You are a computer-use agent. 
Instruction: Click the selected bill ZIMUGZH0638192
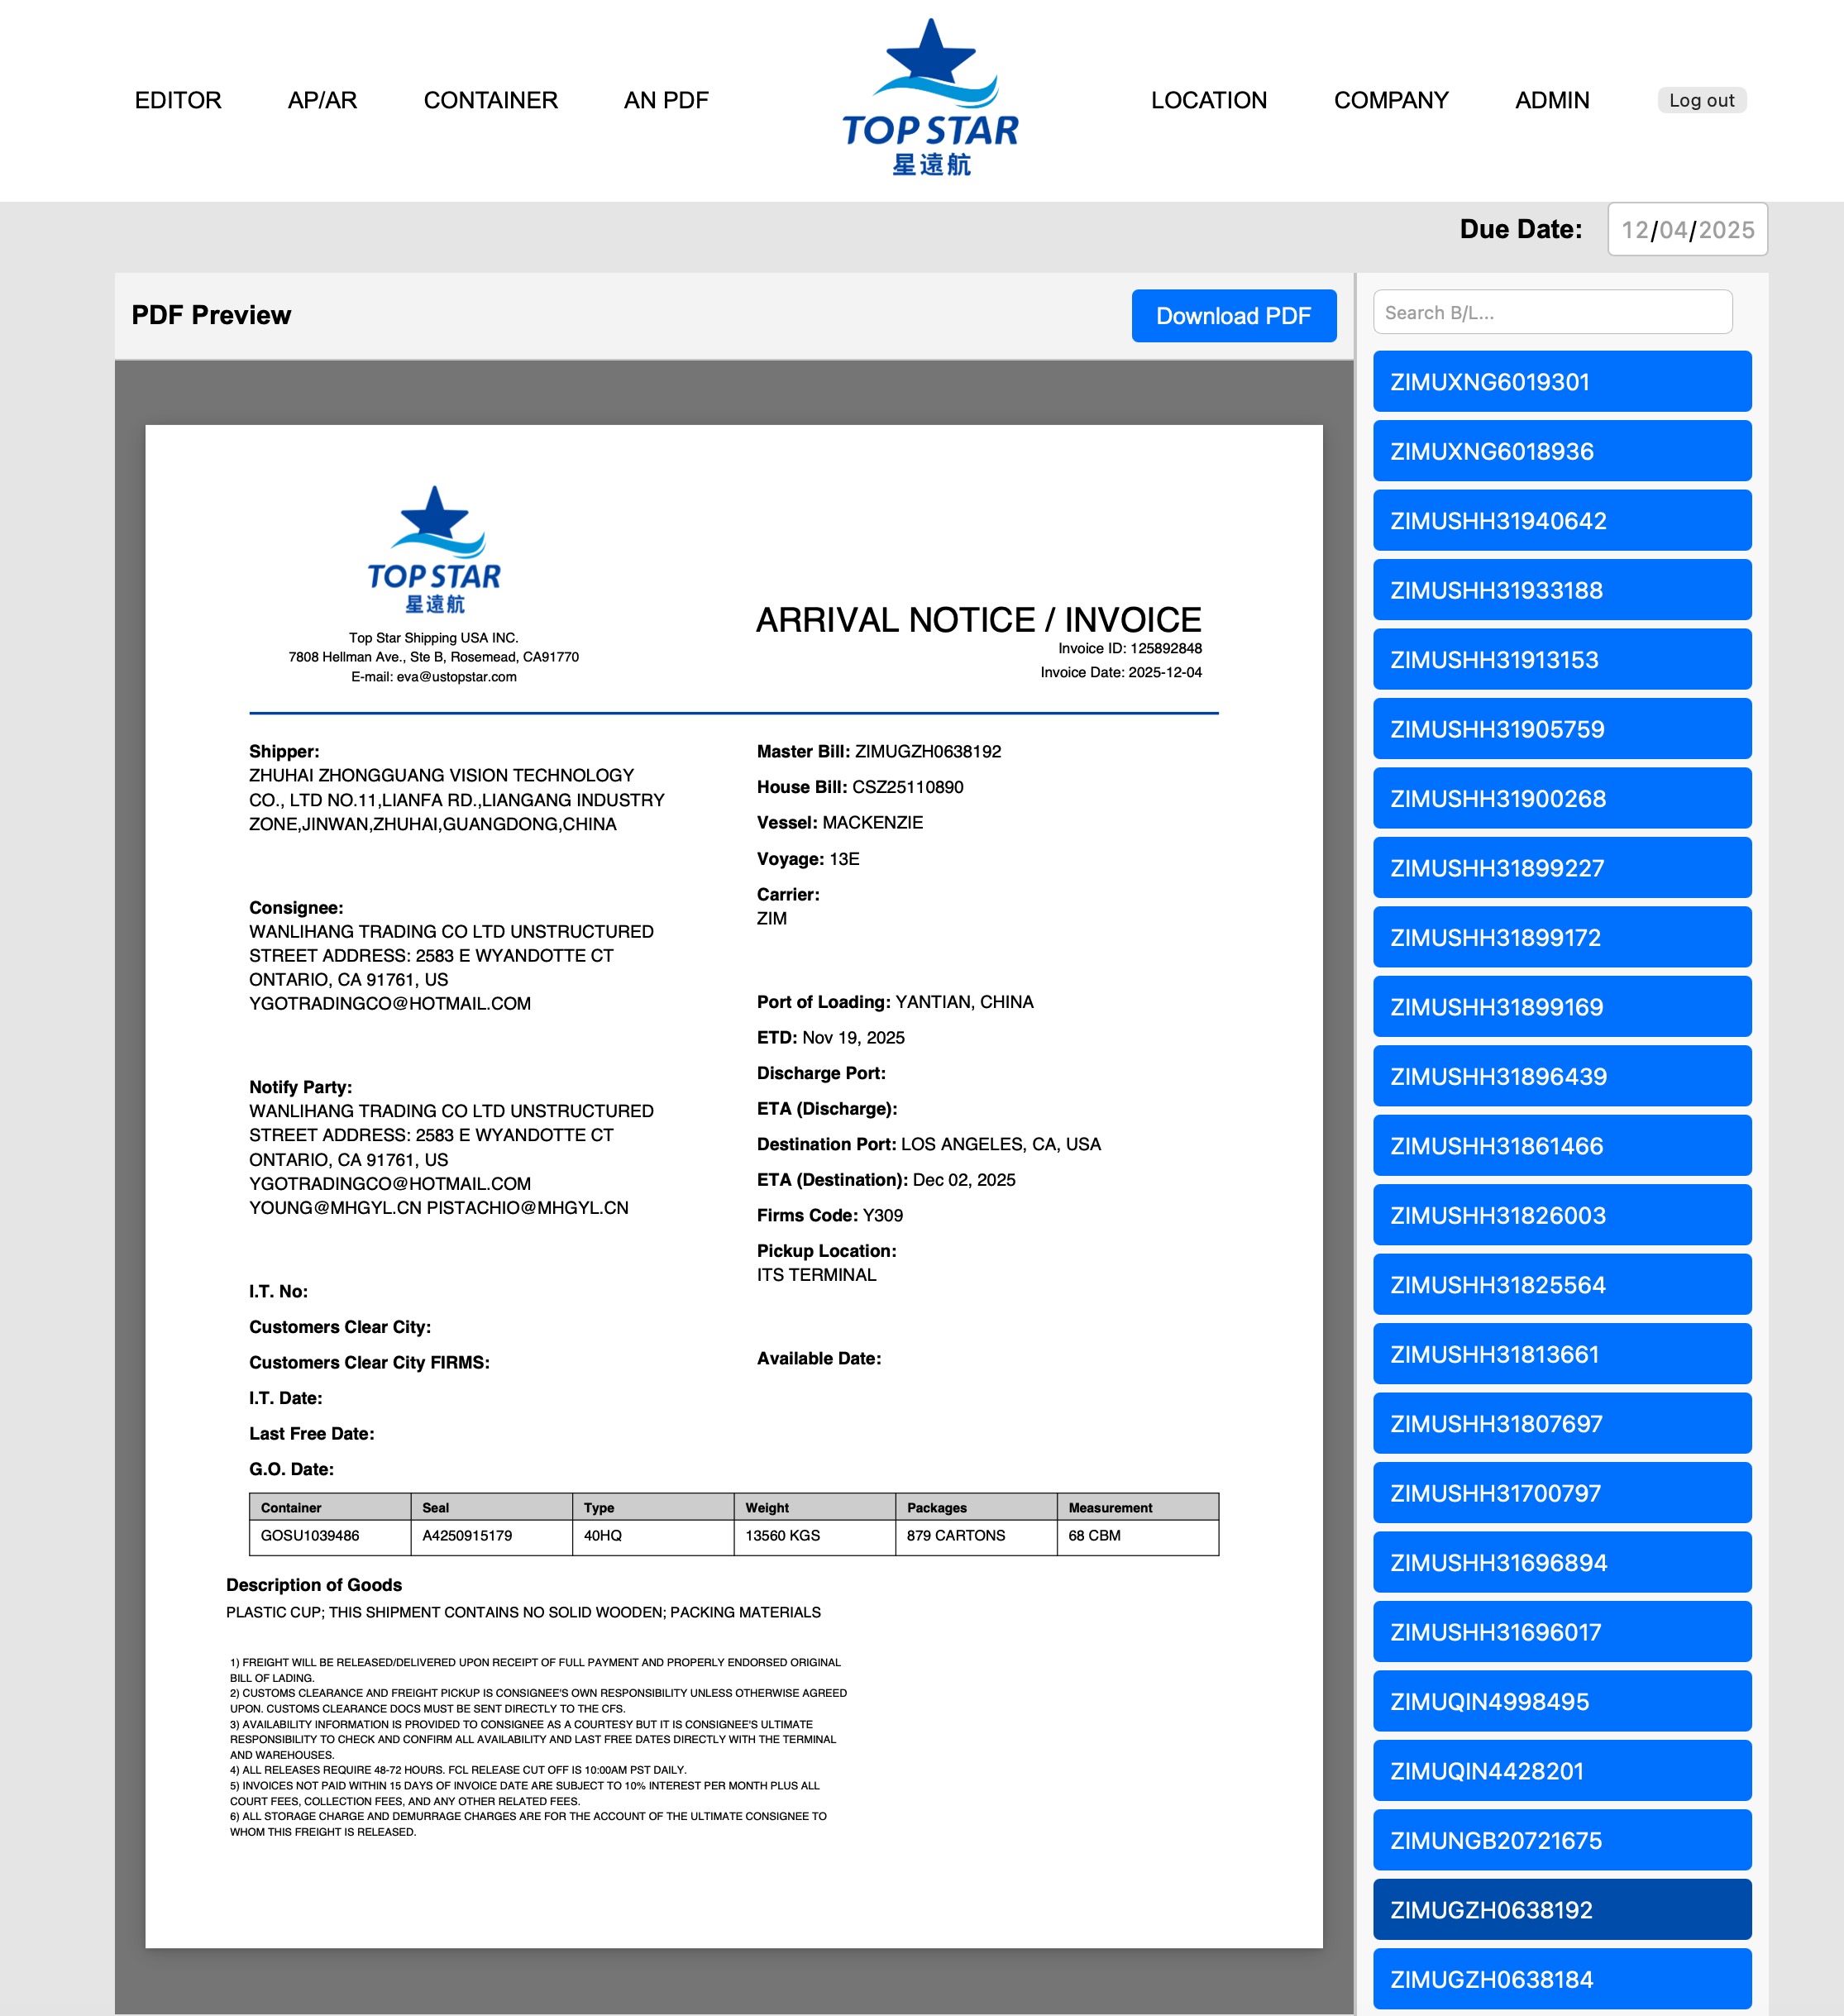(x=1561, y=1910)
